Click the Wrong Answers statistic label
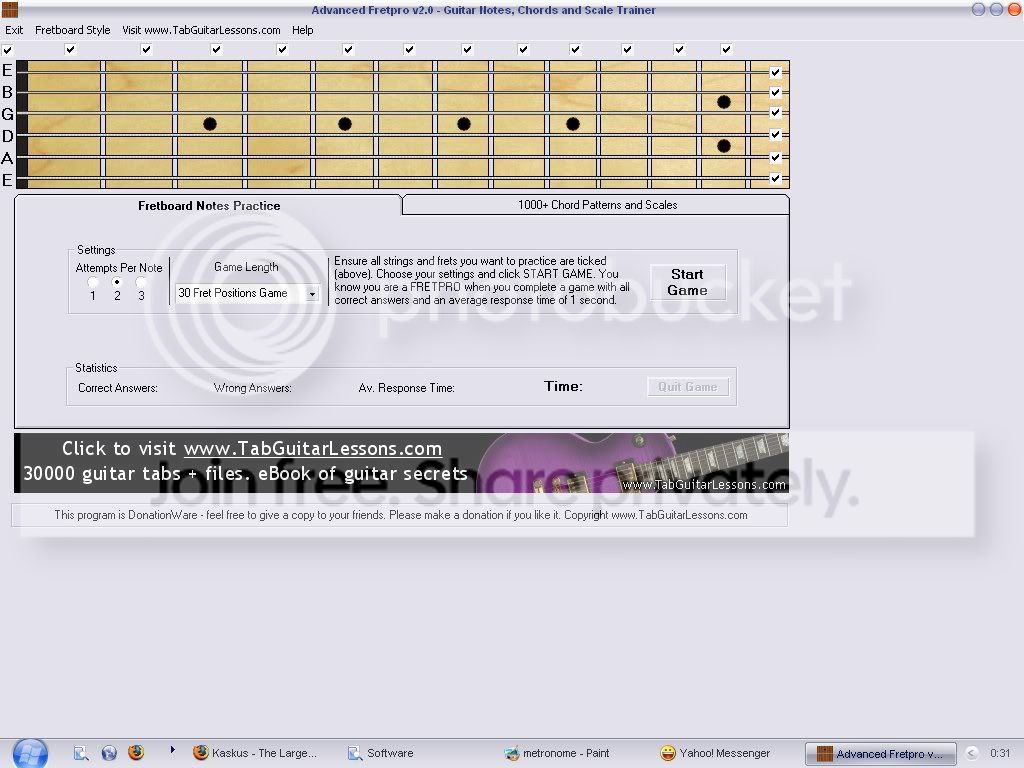1024x768 pixels. pyautogui.click(x=253, y=388)
